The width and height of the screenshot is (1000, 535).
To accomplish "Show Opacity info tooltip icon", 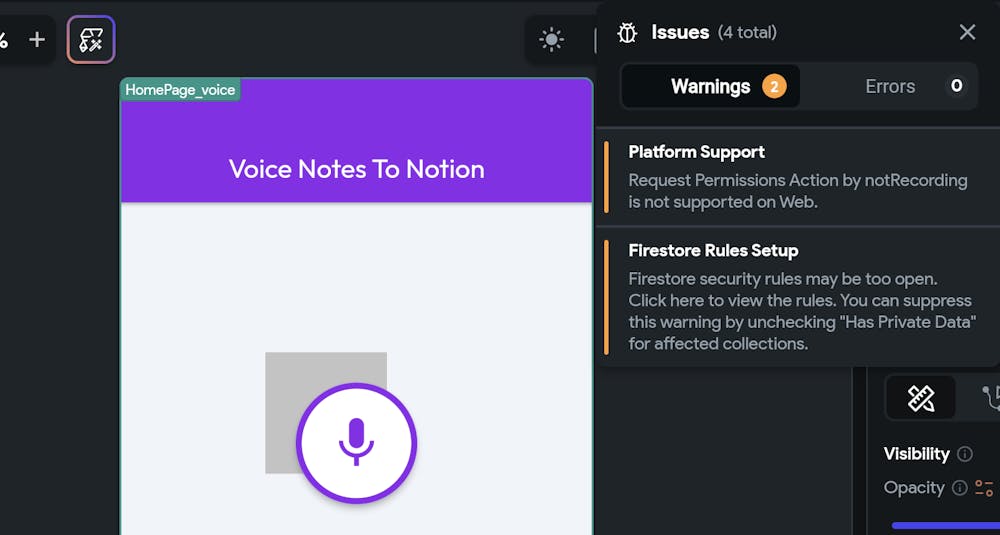I will tap(959, 488).
